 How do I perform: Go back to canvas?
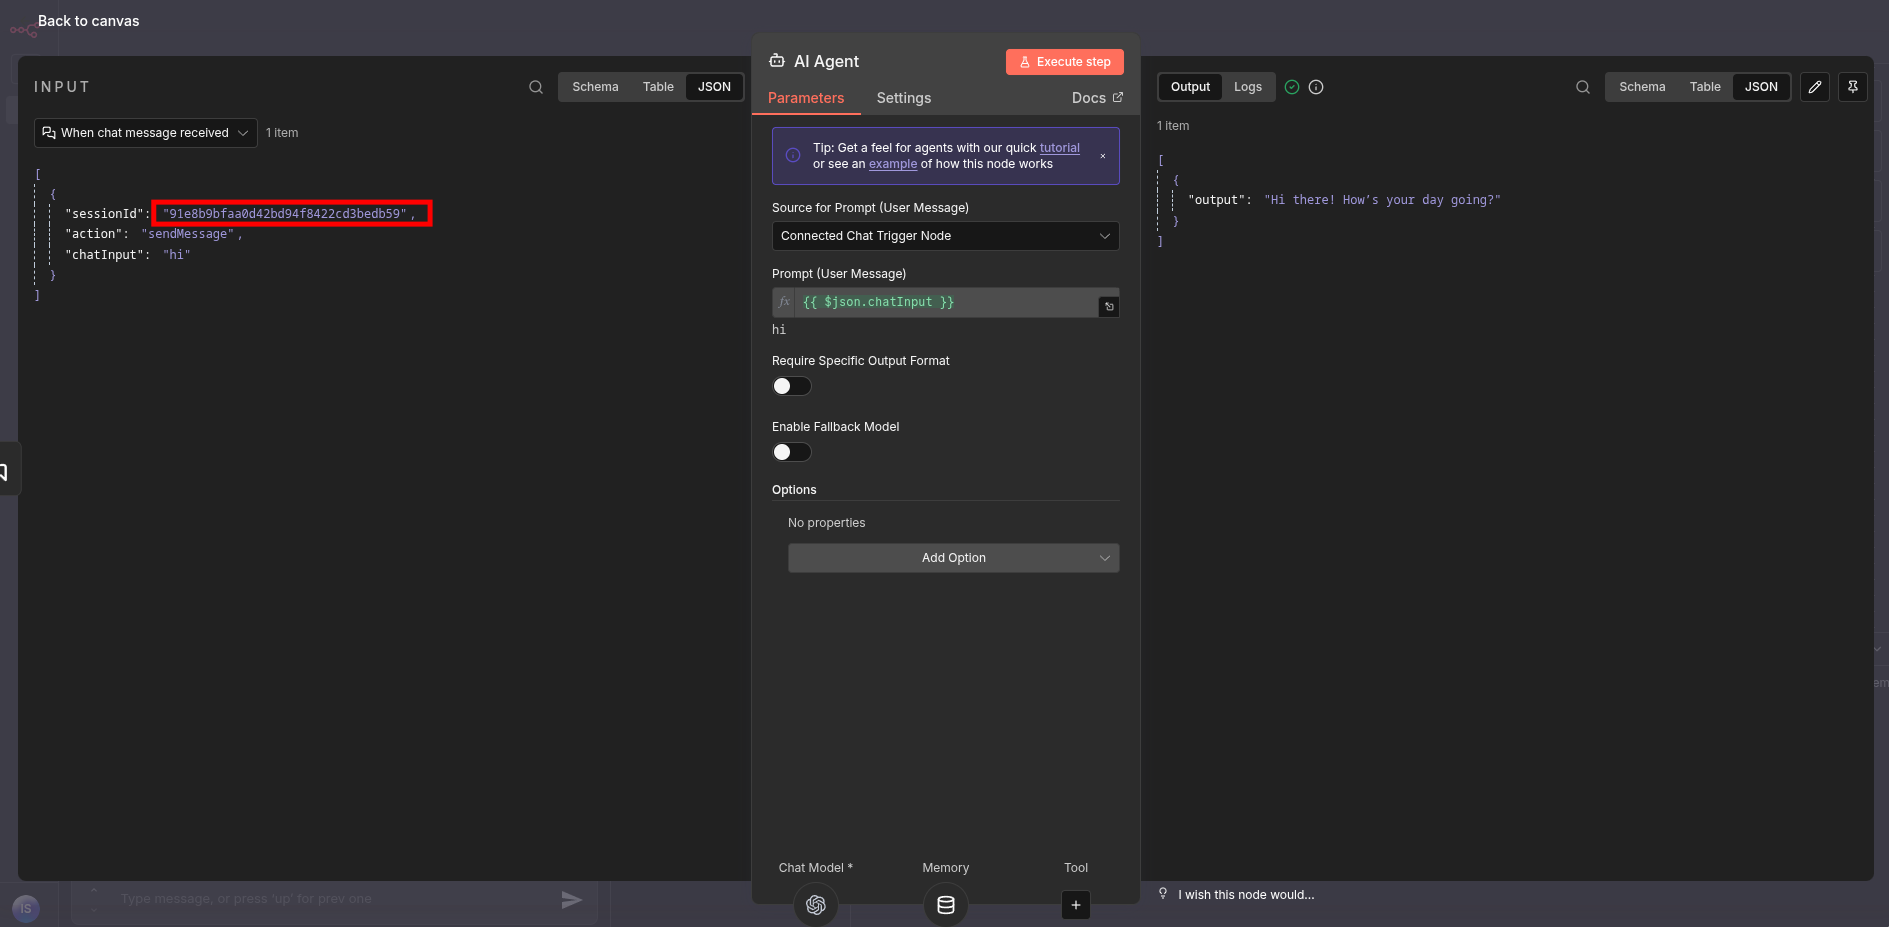click(x=89, y=21)
